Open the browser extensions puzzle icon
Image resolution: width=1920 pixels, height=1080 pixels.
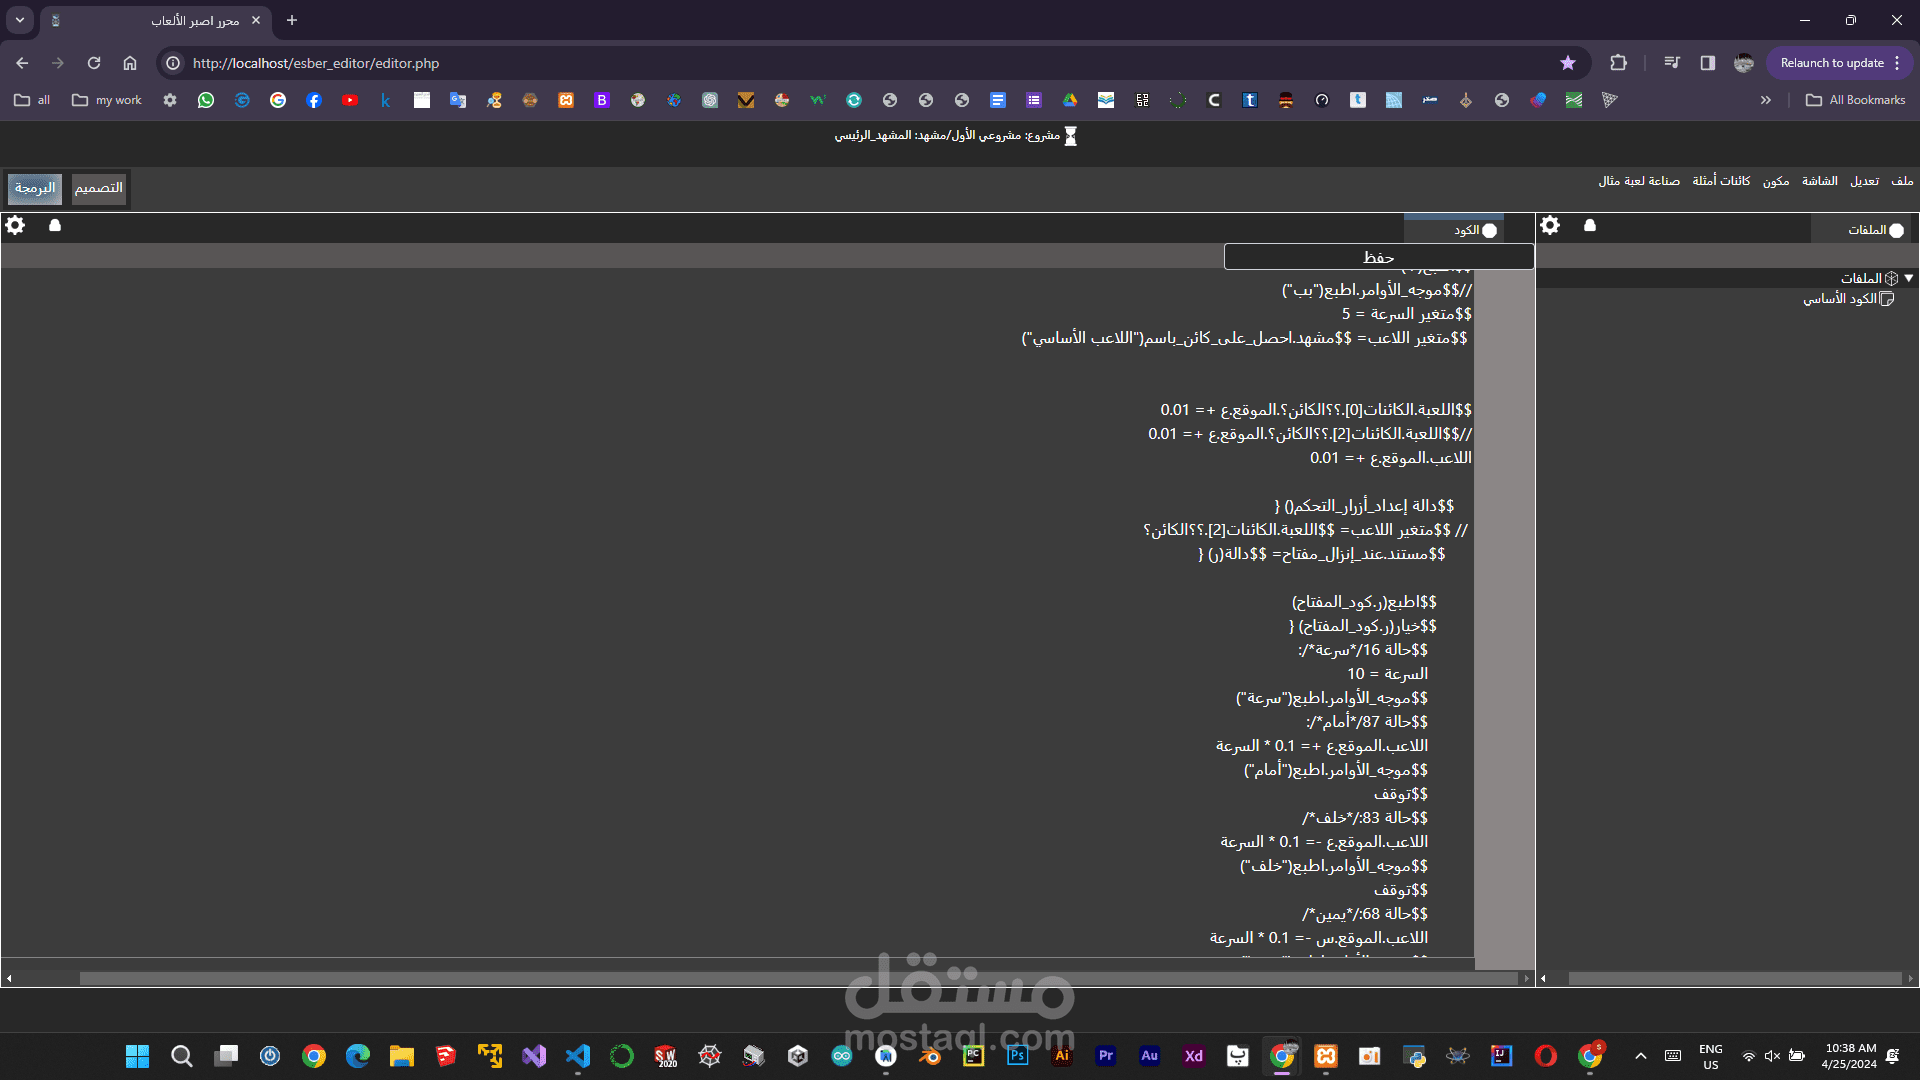[x=1618, y=63]
